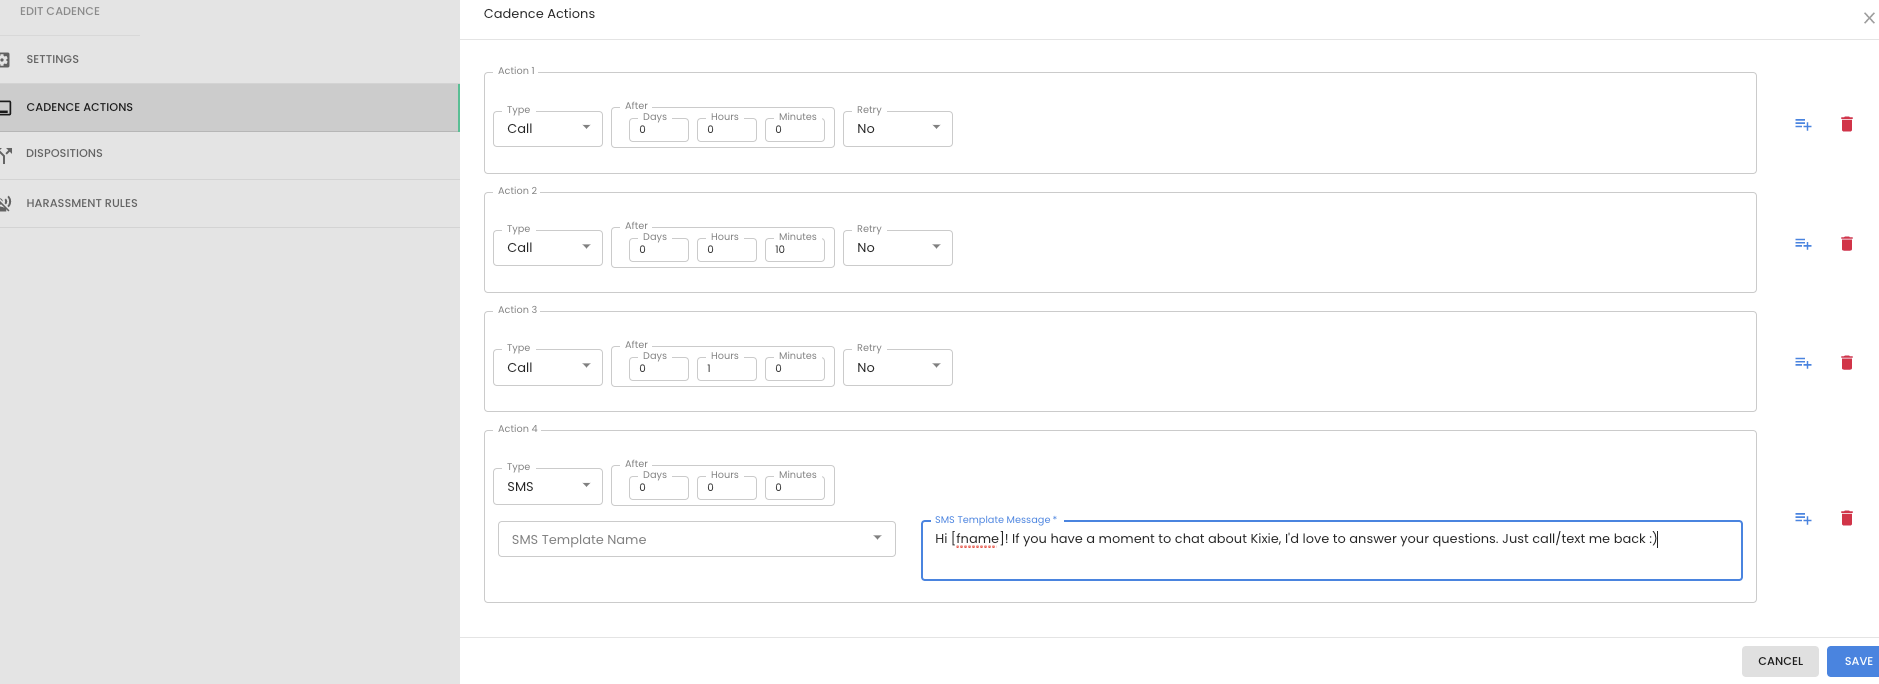Open Action 2 Type dropdown
This screenshot has width=1879, height=684.
548,248
